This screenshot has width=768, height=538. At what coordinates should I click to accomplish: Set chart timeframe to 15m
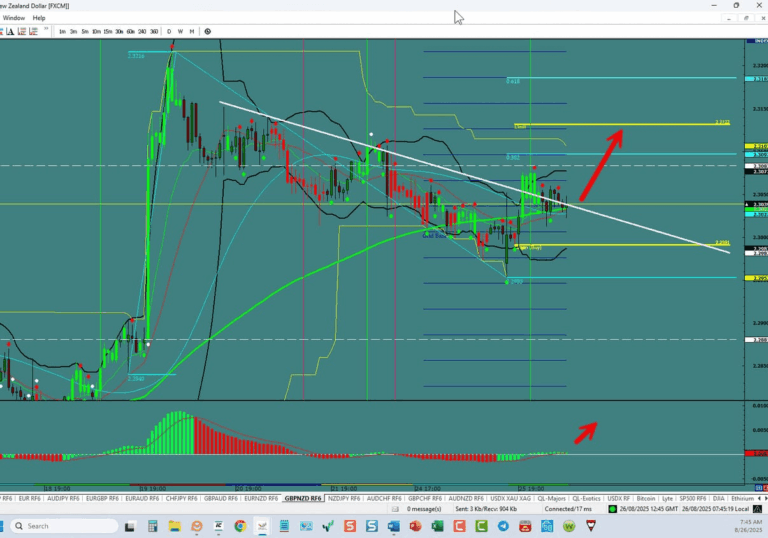tap(108, 31)
